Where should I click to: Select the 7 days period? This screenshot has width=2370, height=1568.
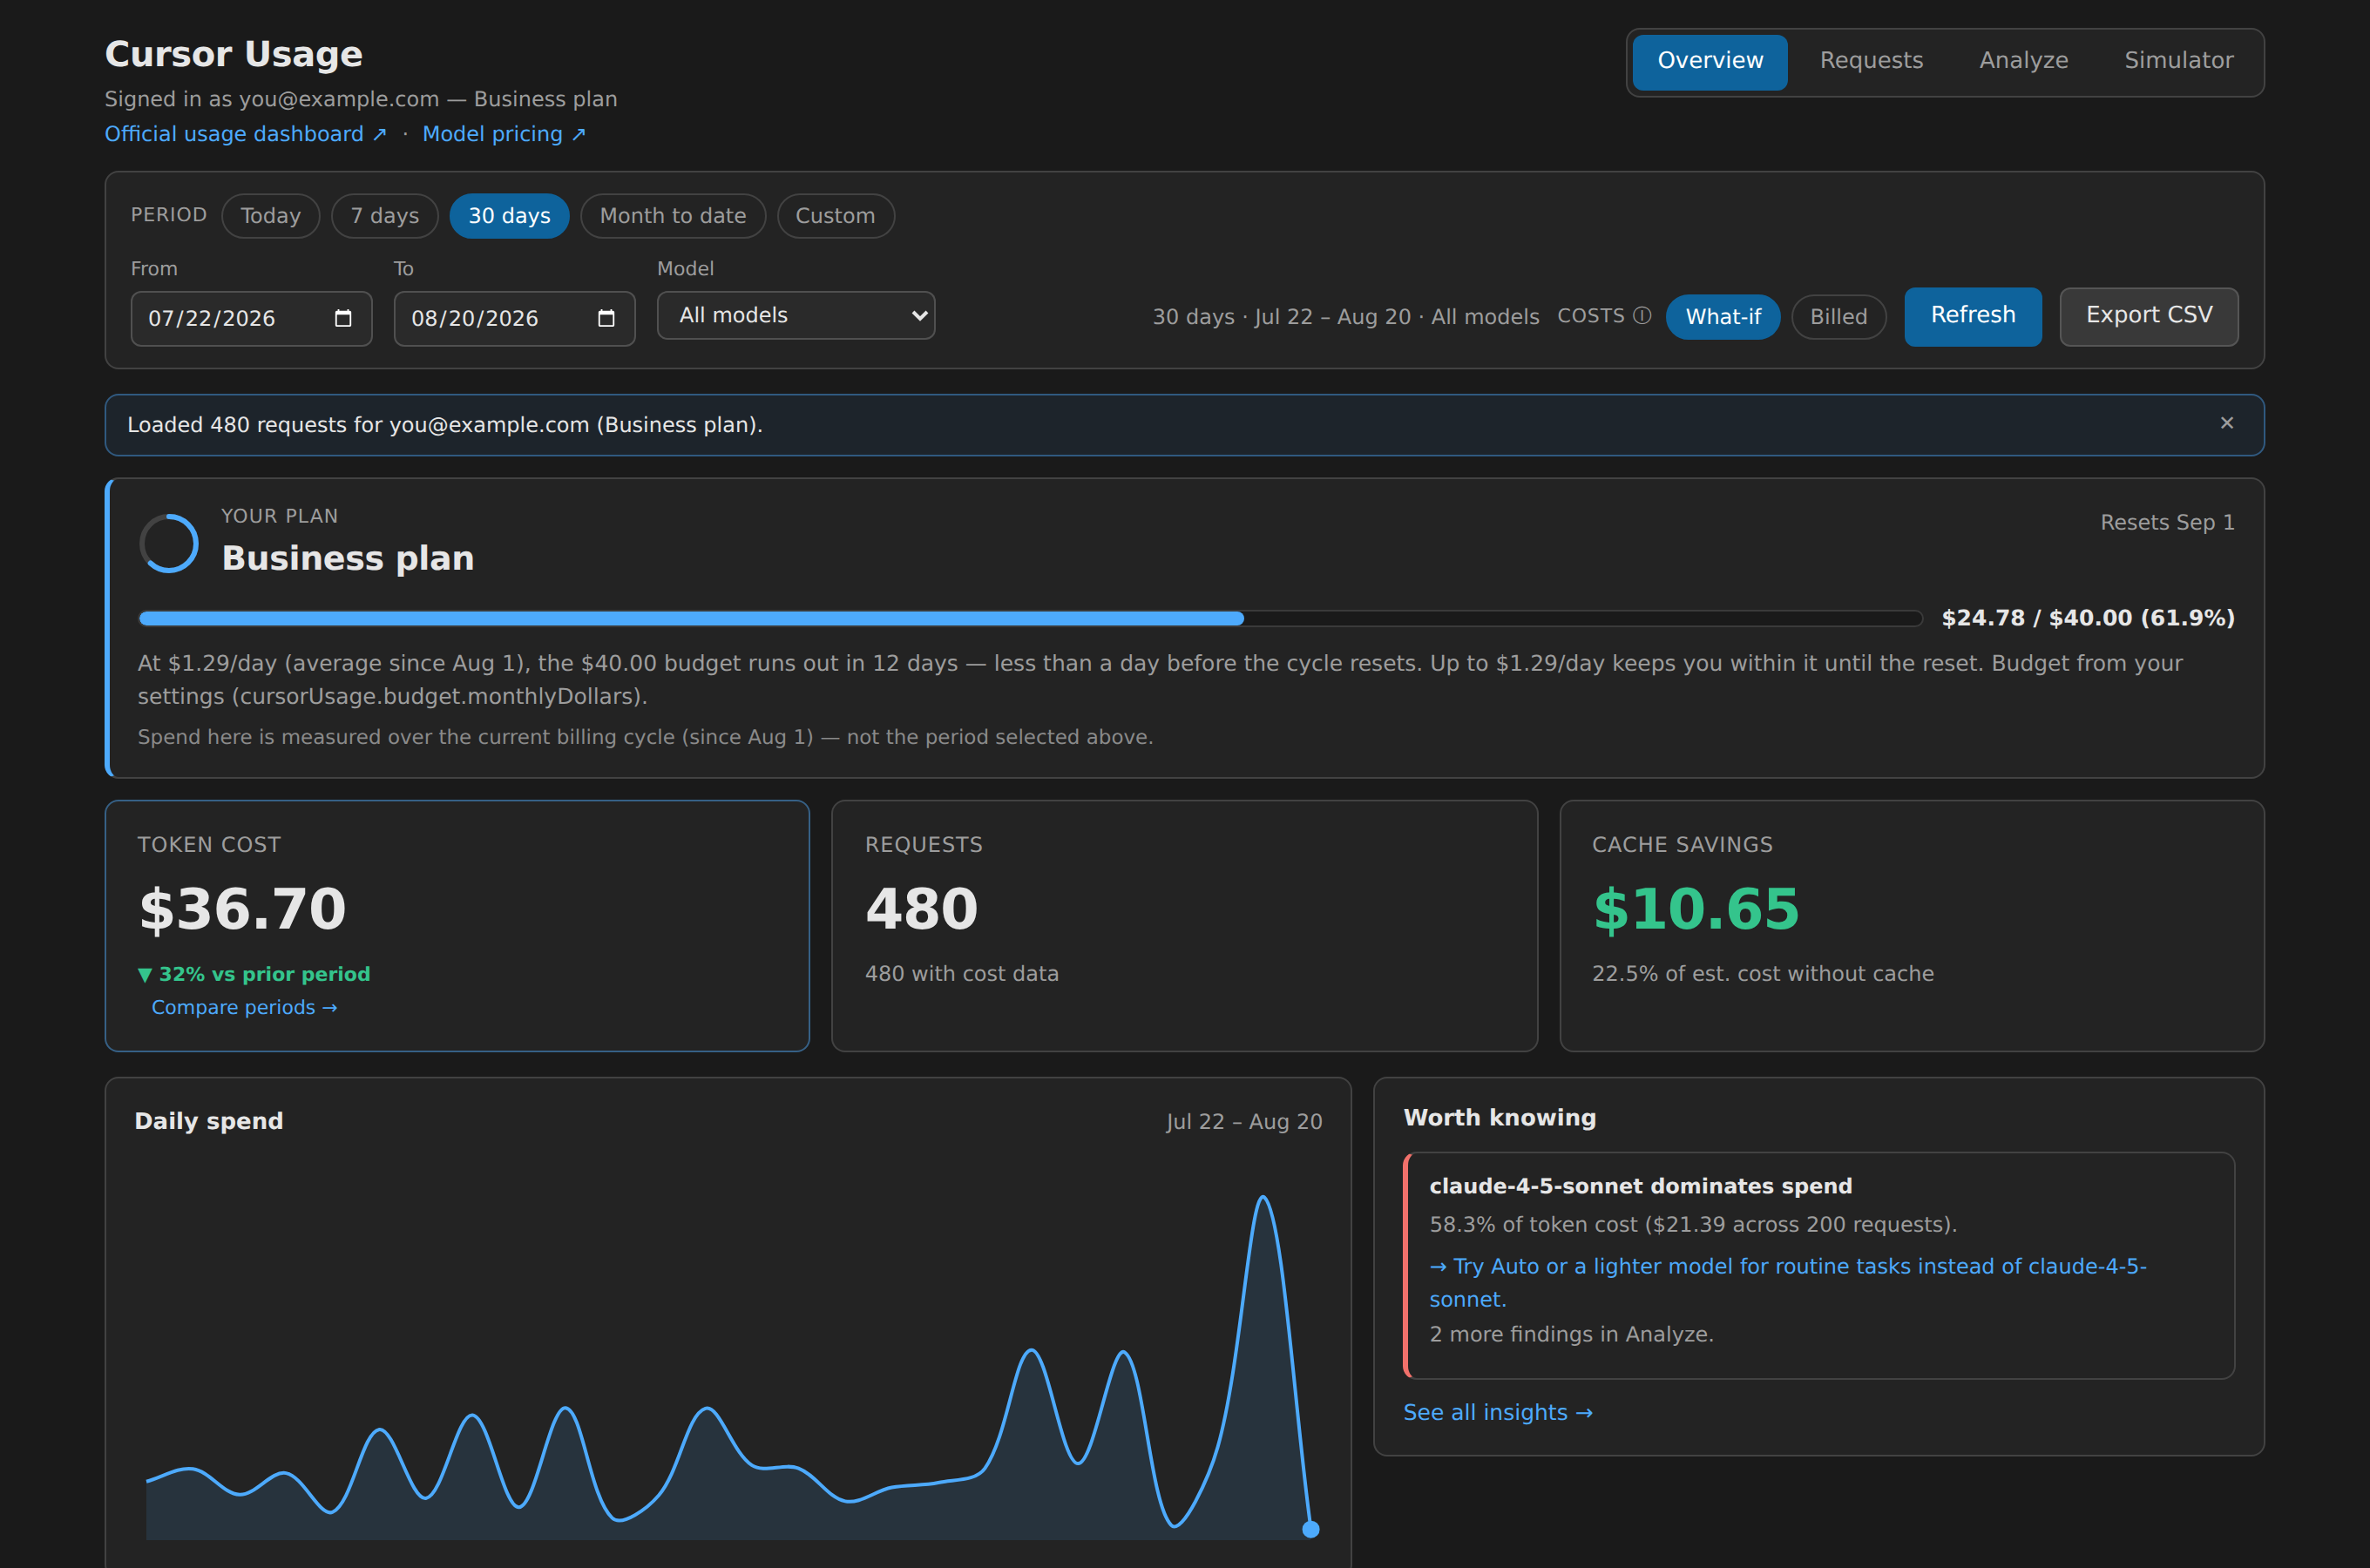tap(385, 216)
